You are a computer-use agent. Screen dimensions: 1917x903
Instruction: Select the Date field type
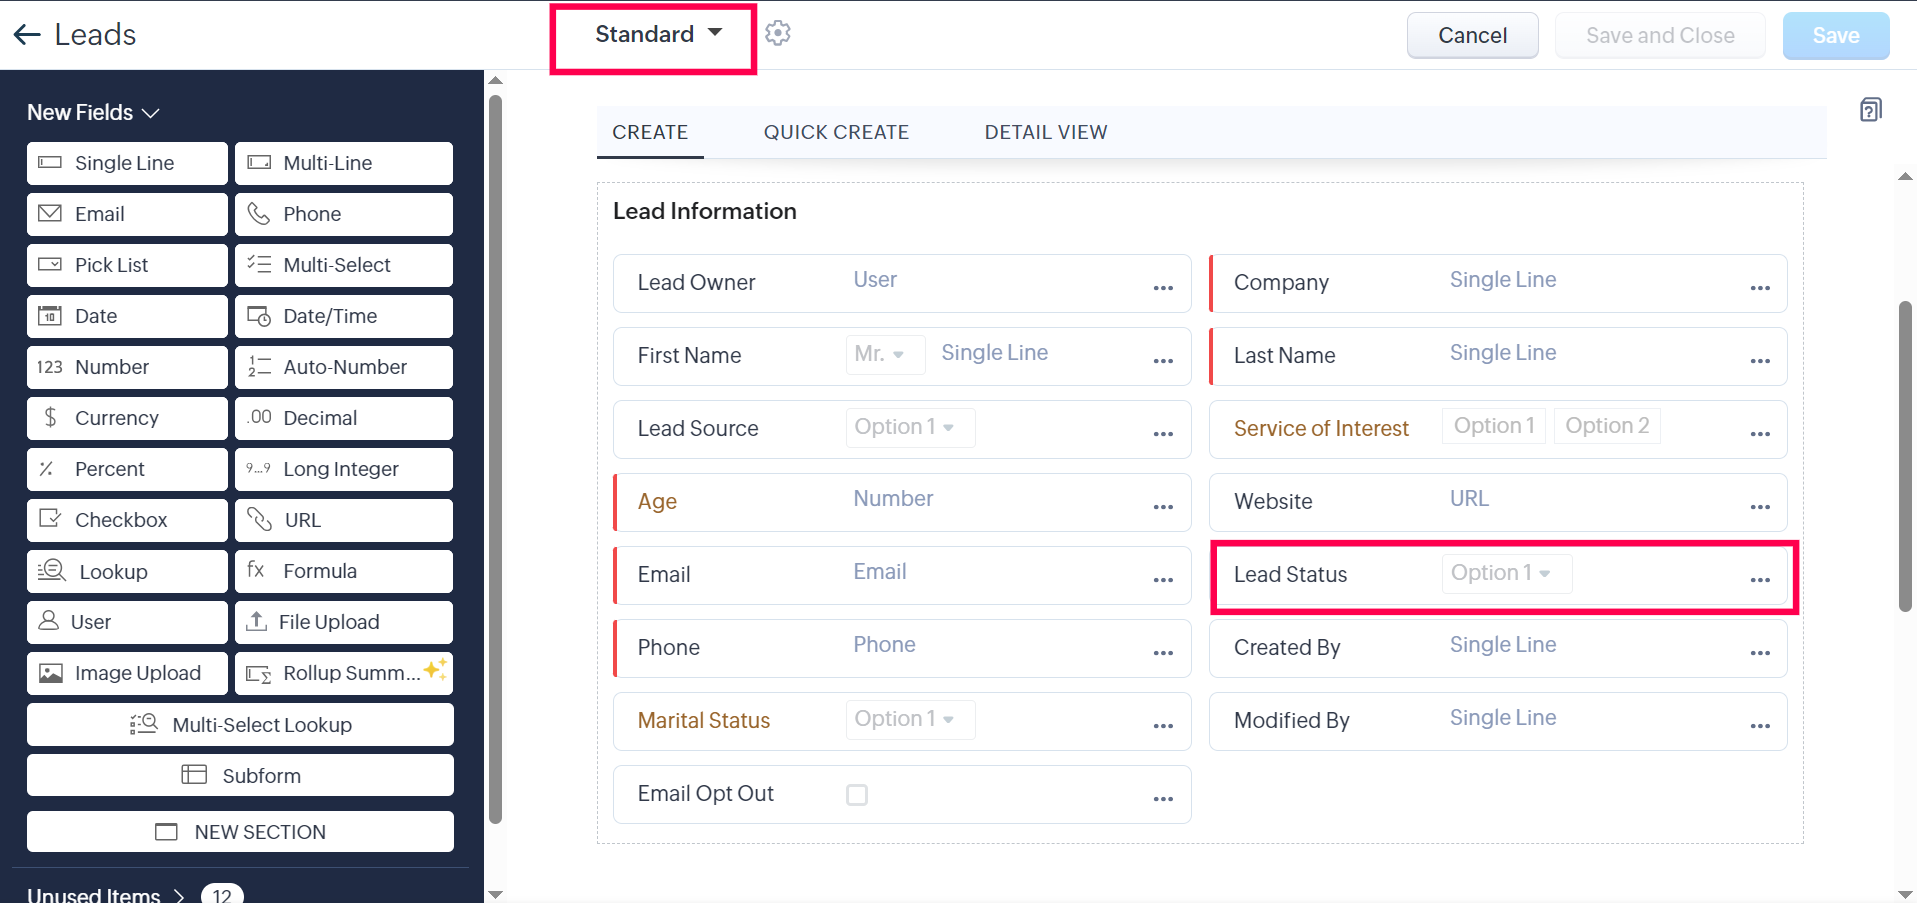click(127, 316)
